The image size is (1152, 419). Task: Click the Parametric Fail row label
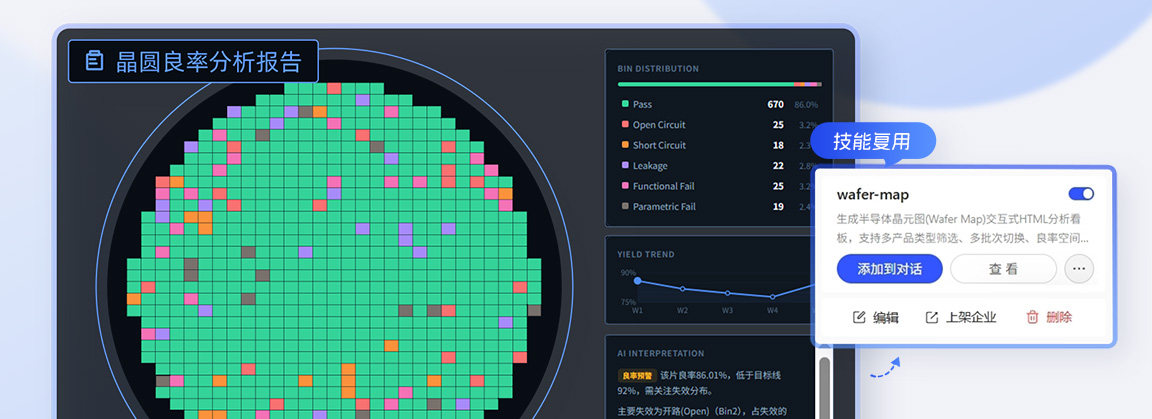(664, 207)
